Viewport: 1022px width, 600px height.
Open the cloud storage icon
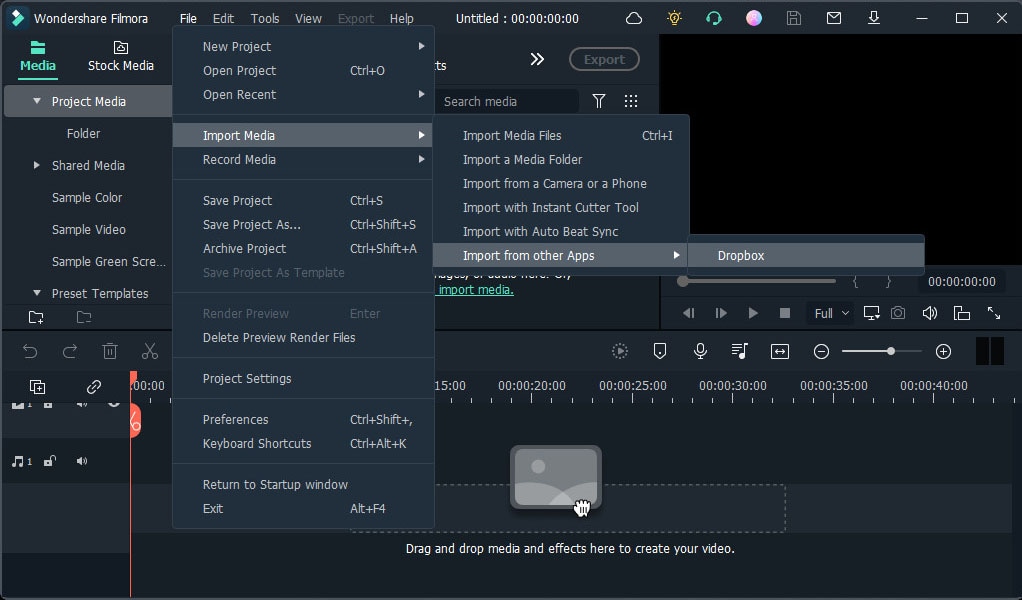point(634,18)
